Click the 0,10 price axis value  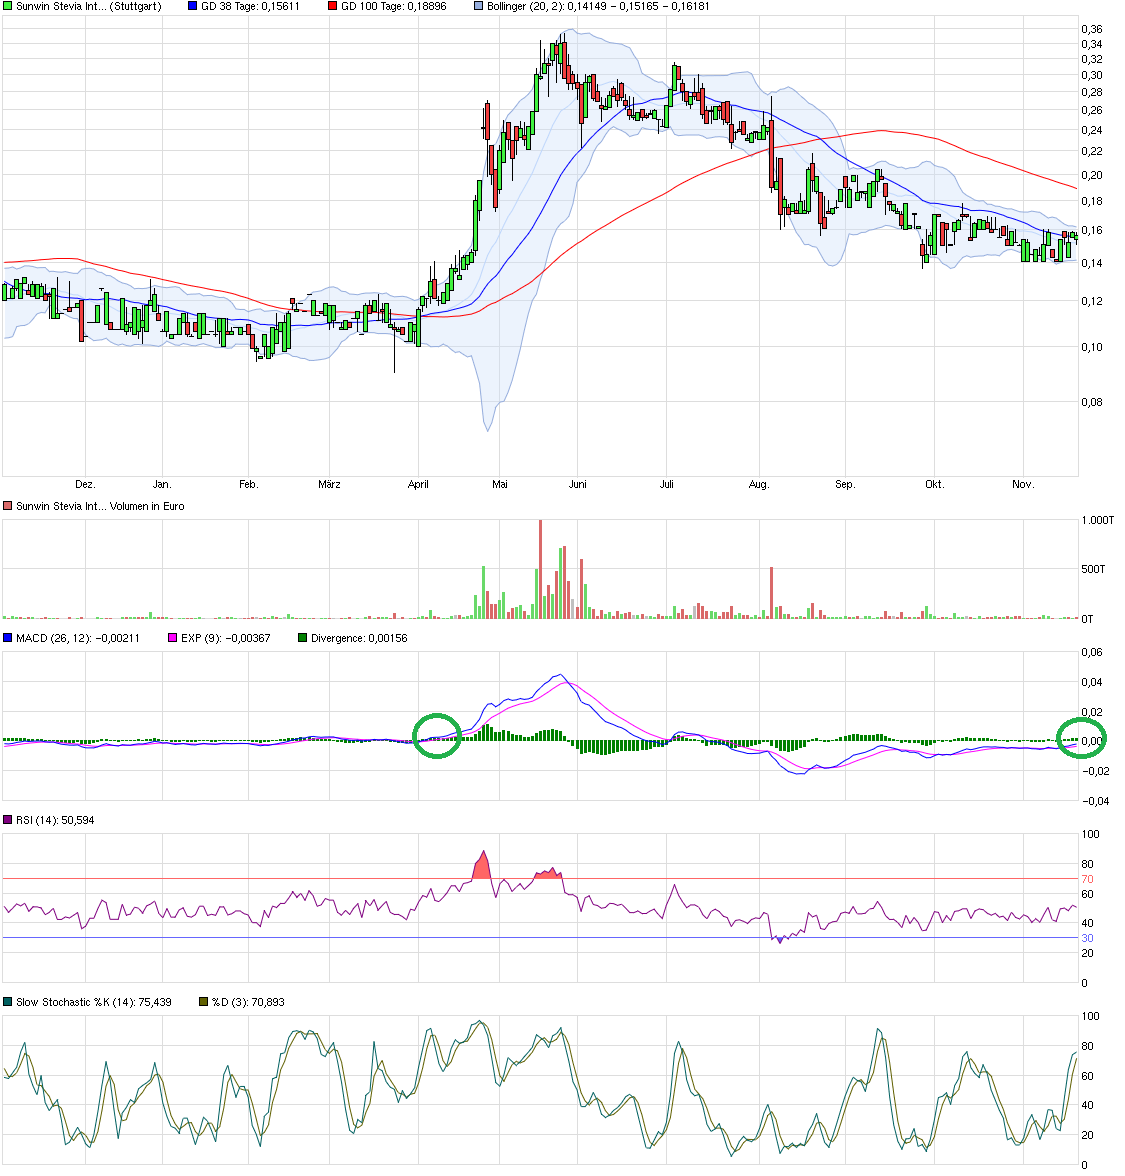coord(1092,347)
